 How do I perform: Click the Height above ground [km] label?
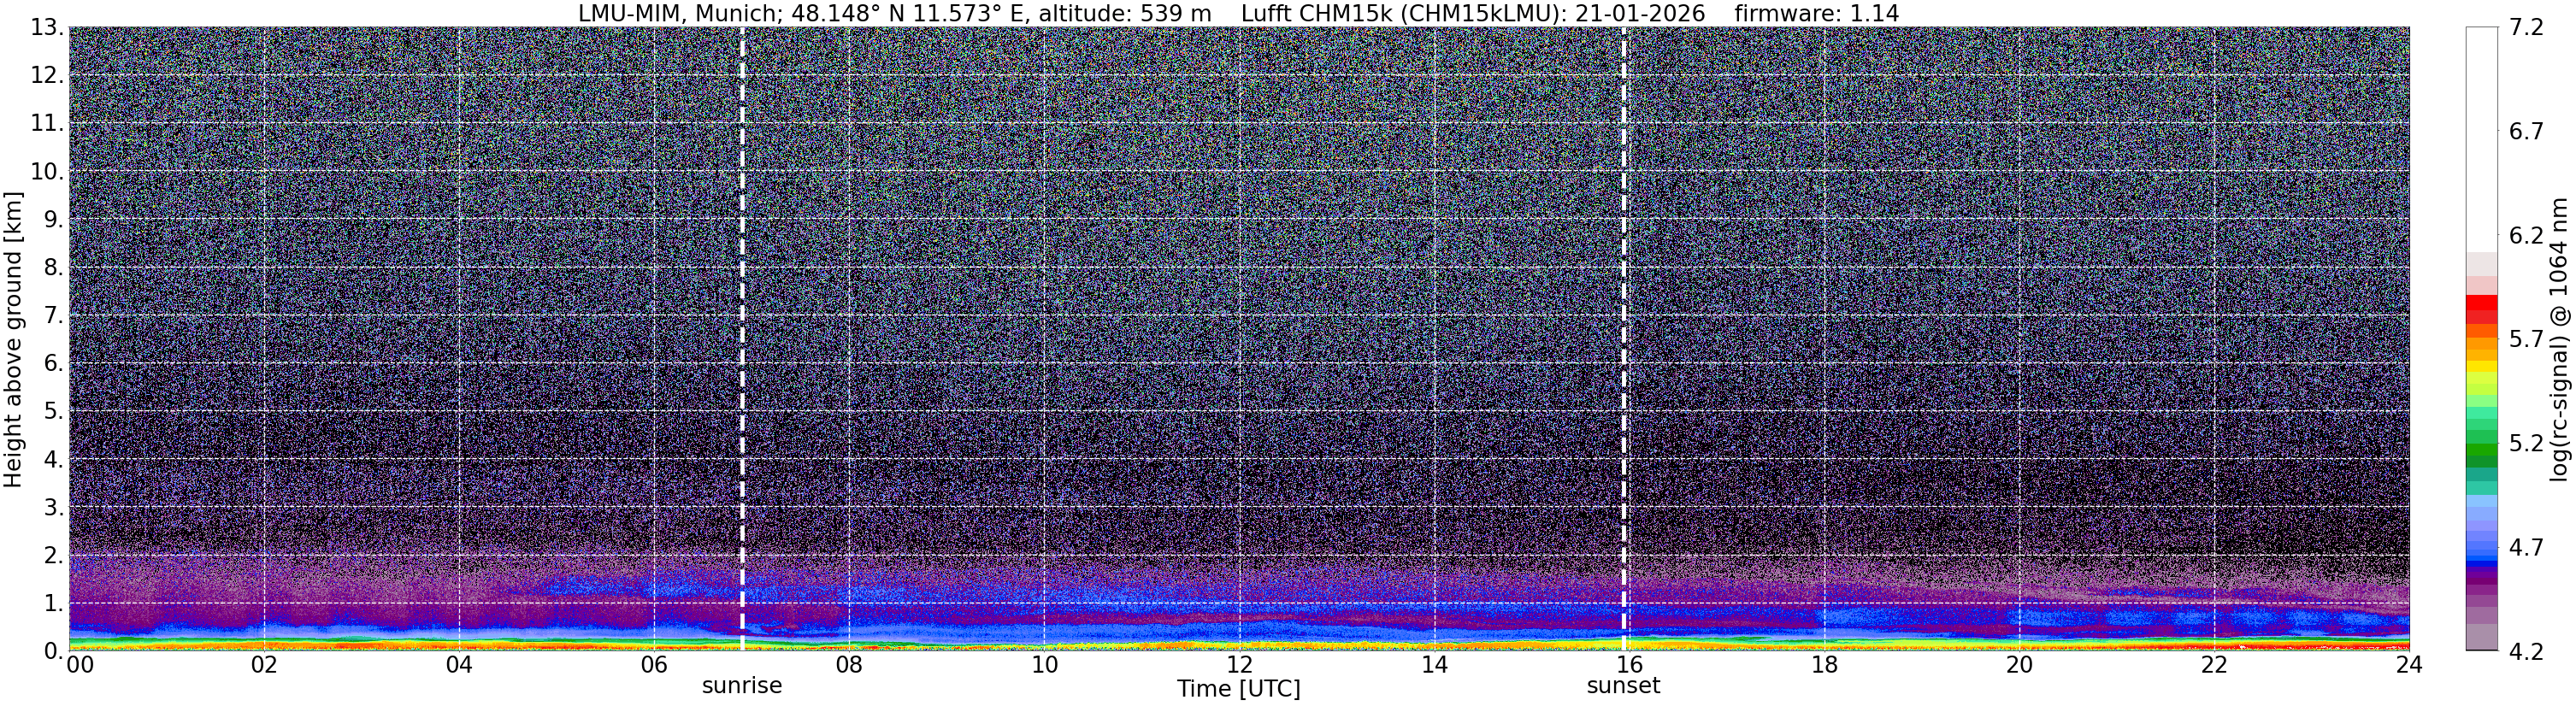[x=13, y=340]
